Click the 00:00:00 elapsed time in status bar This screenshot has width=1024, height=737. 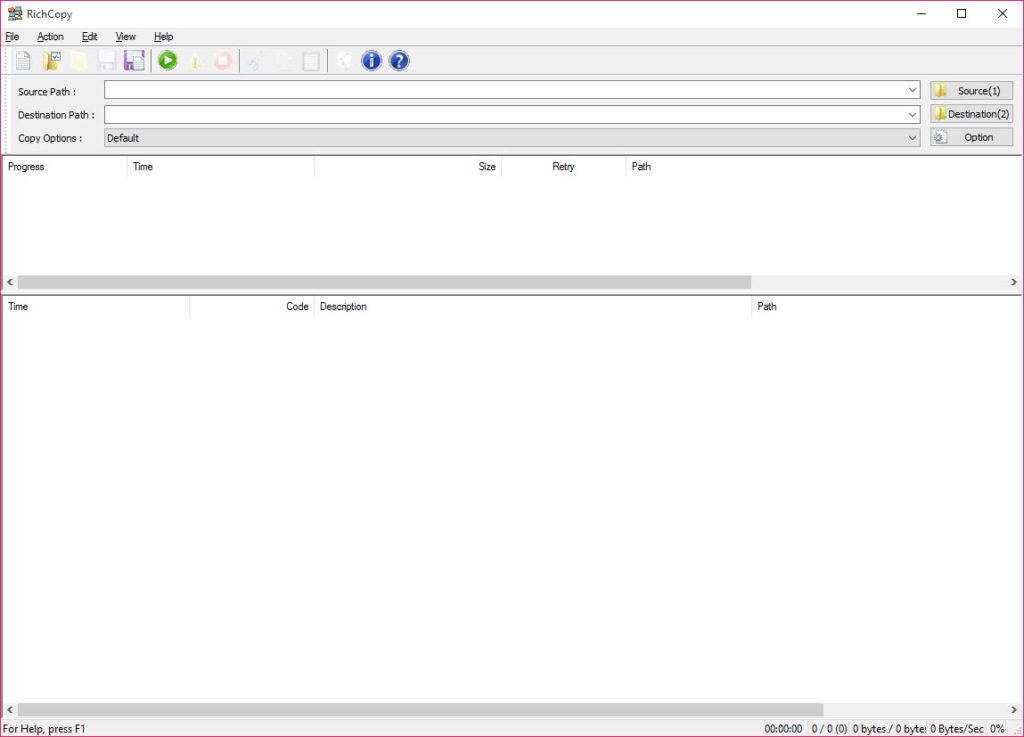tap(783, 729)
